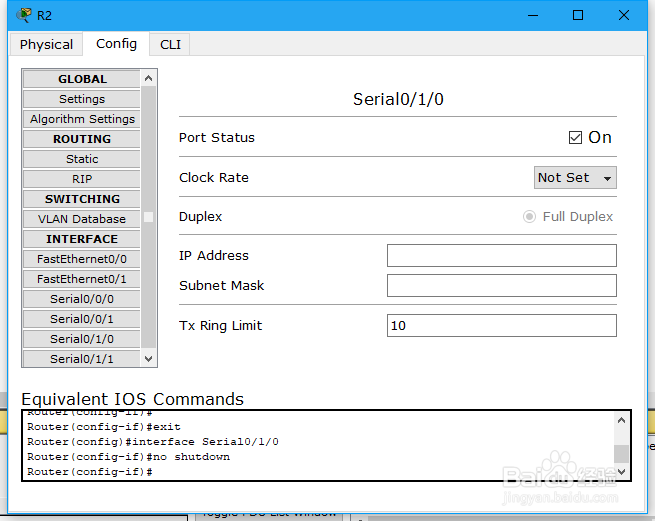Image resolution: width=655 pixels, height=521 pixels.
Task: Click the 'interface Serial0/1/0' command line
Action: (152, 442)
